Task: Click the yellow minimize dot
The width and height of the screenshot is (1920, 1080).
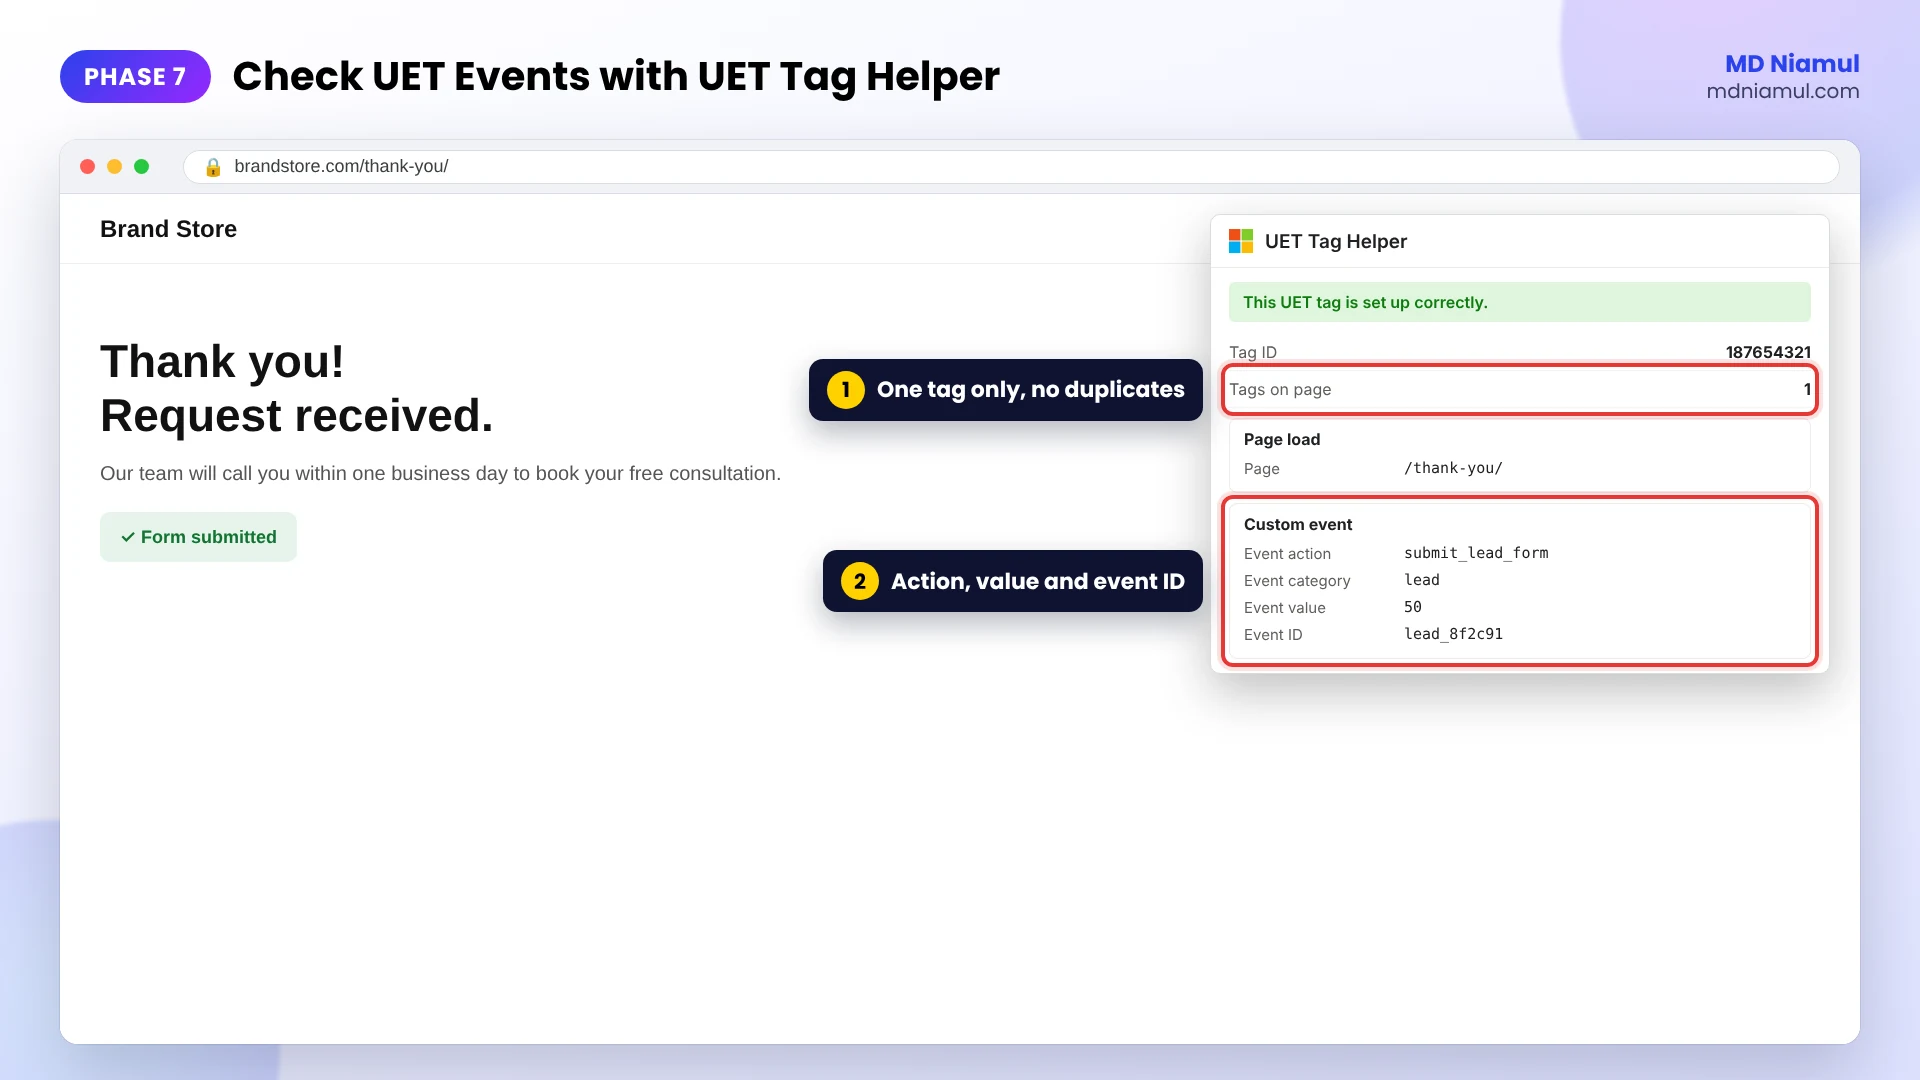Action: (115, 167)
